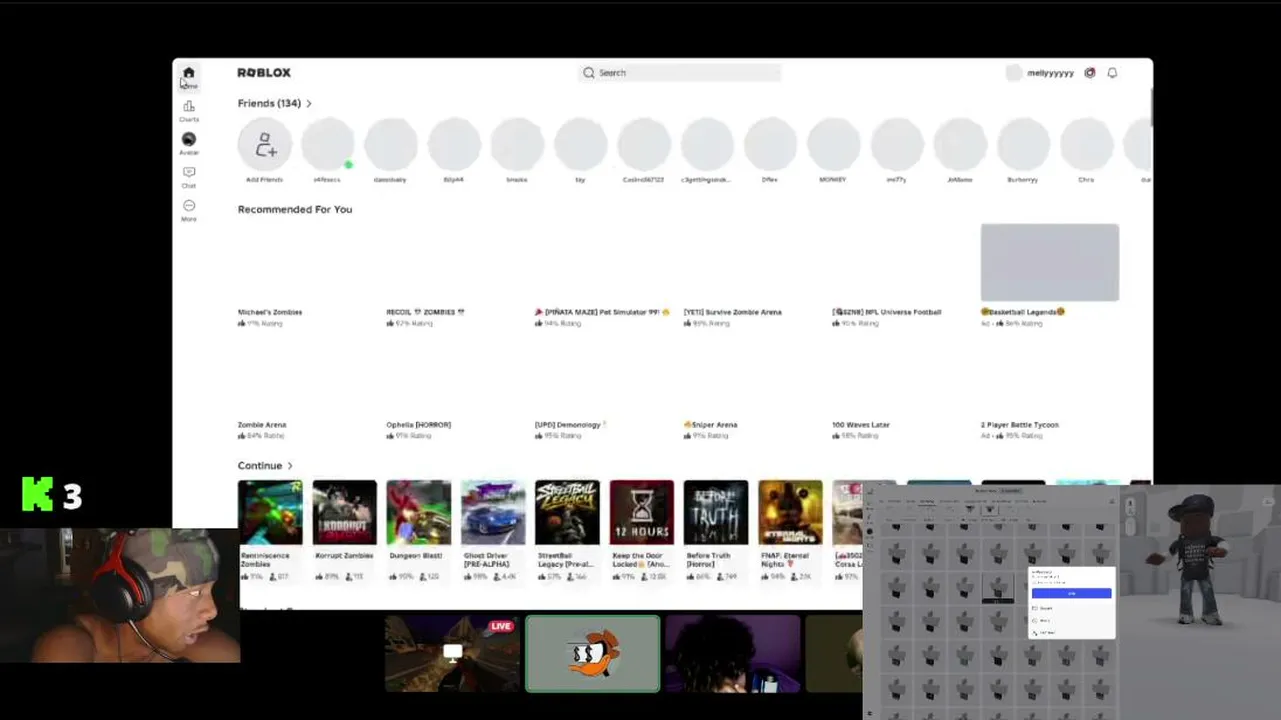Open the Robux icon next to username
The height and width of the screenshot is (720, 1281).
coord(1090,73)
